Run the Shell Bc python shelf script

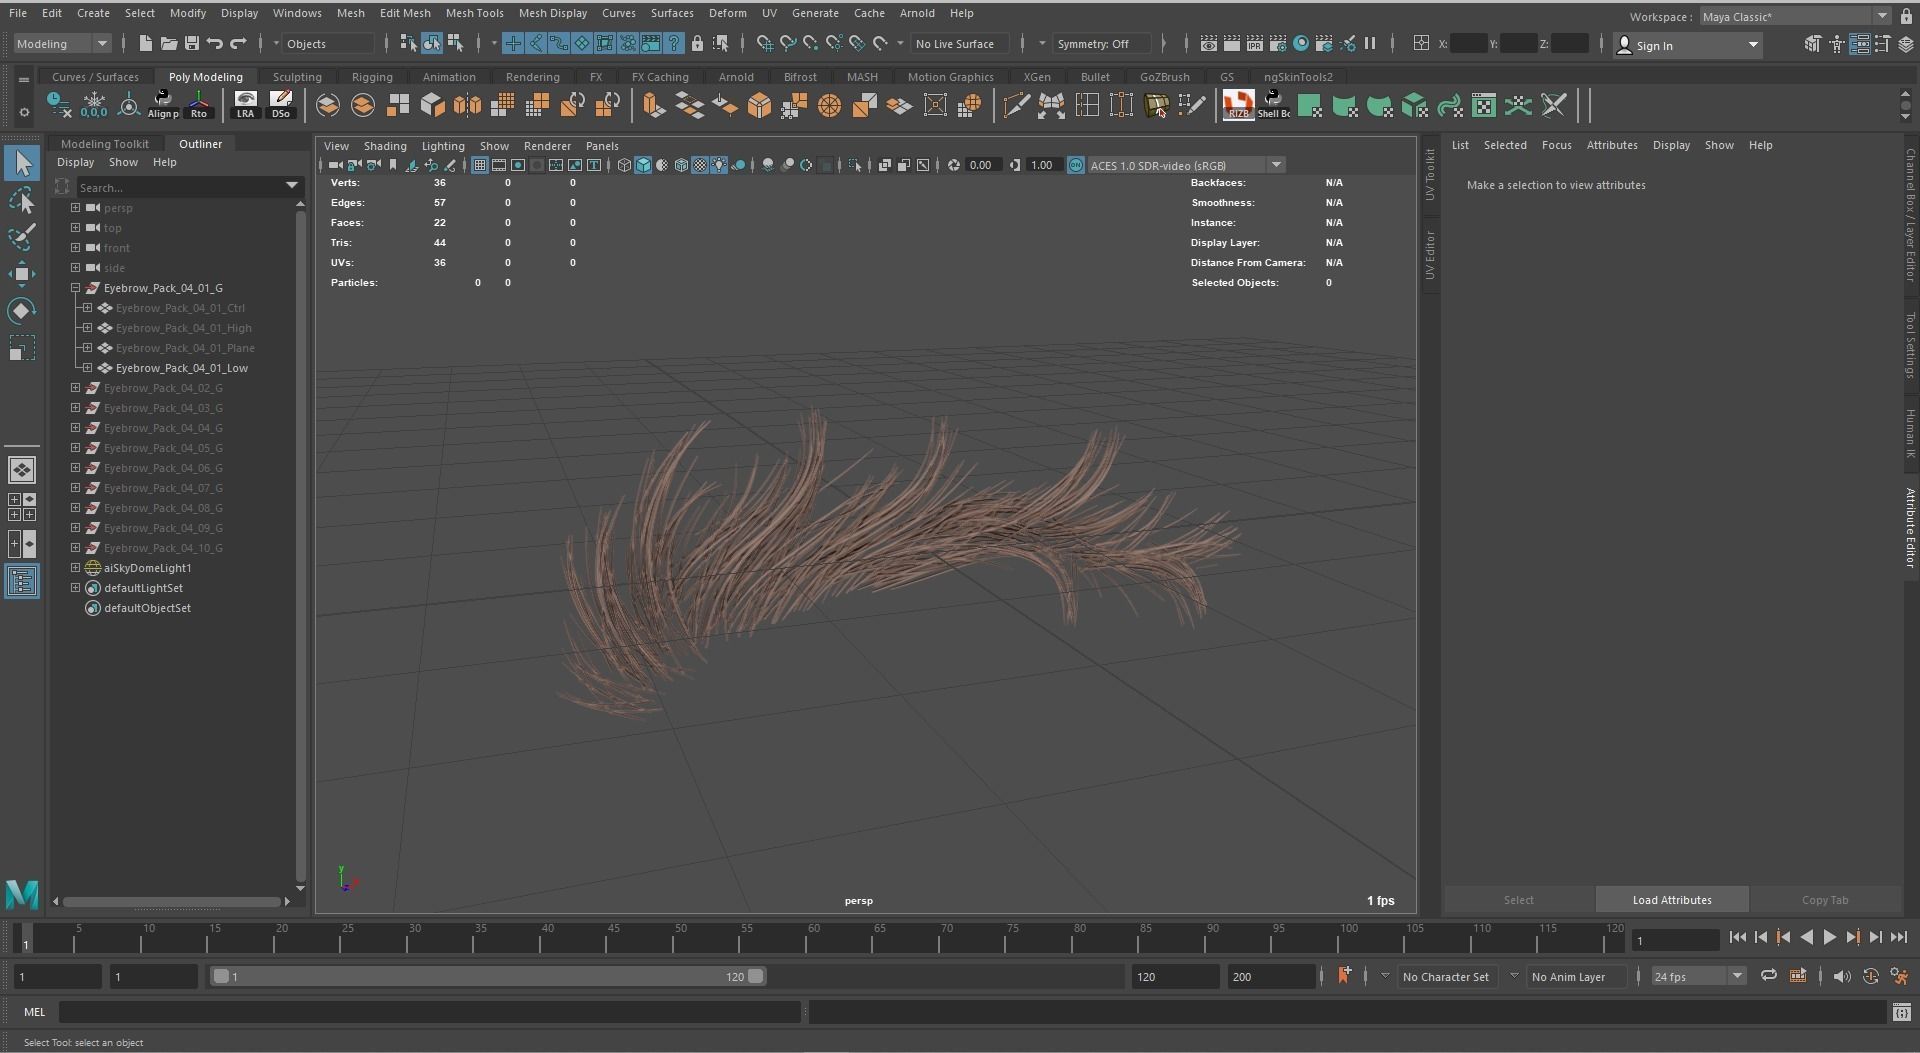point(1273,104)
